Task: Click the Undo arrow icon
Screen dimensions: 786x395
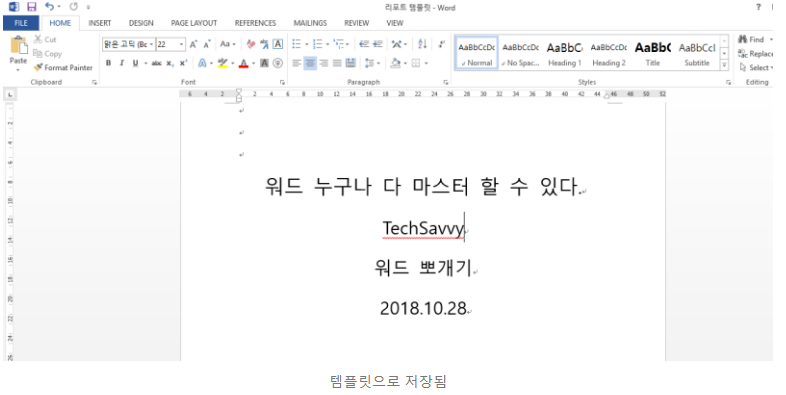Action: 49,7
